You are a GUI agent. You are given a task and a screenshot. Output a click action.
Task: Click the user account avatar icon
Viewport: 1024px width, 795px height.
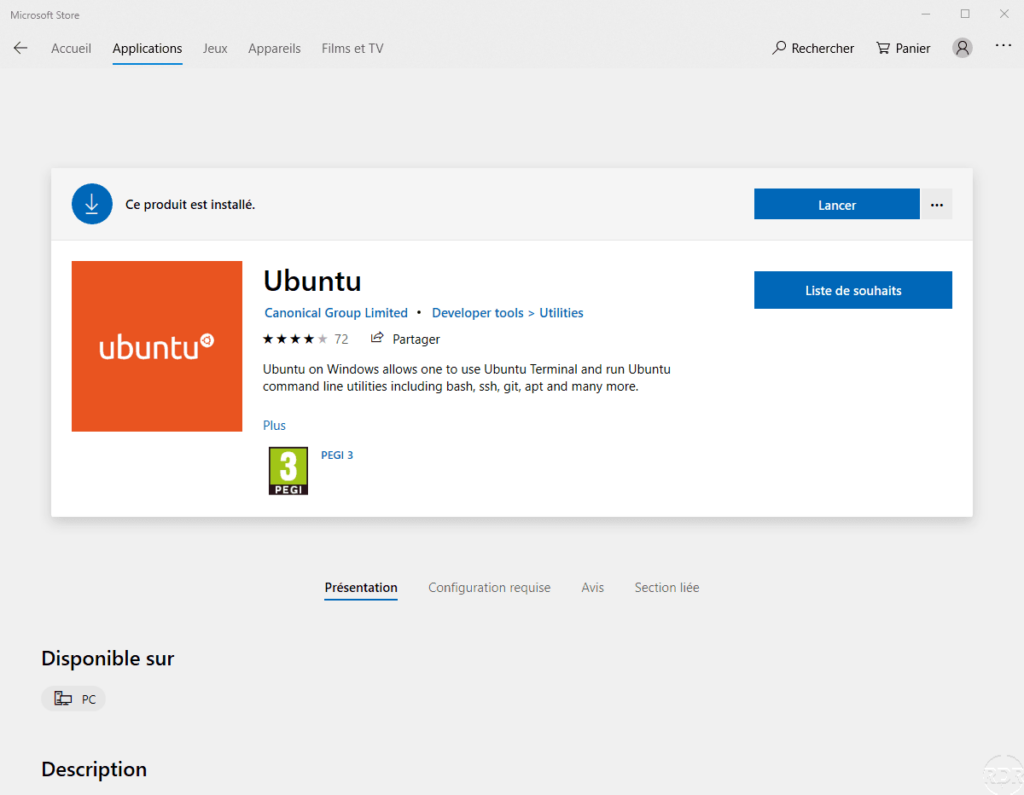(x=962, y=48)
